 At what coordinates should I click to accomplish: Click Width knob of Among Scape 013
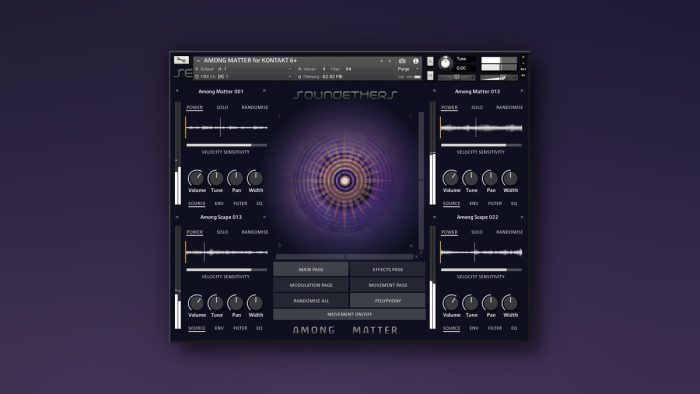255,303
